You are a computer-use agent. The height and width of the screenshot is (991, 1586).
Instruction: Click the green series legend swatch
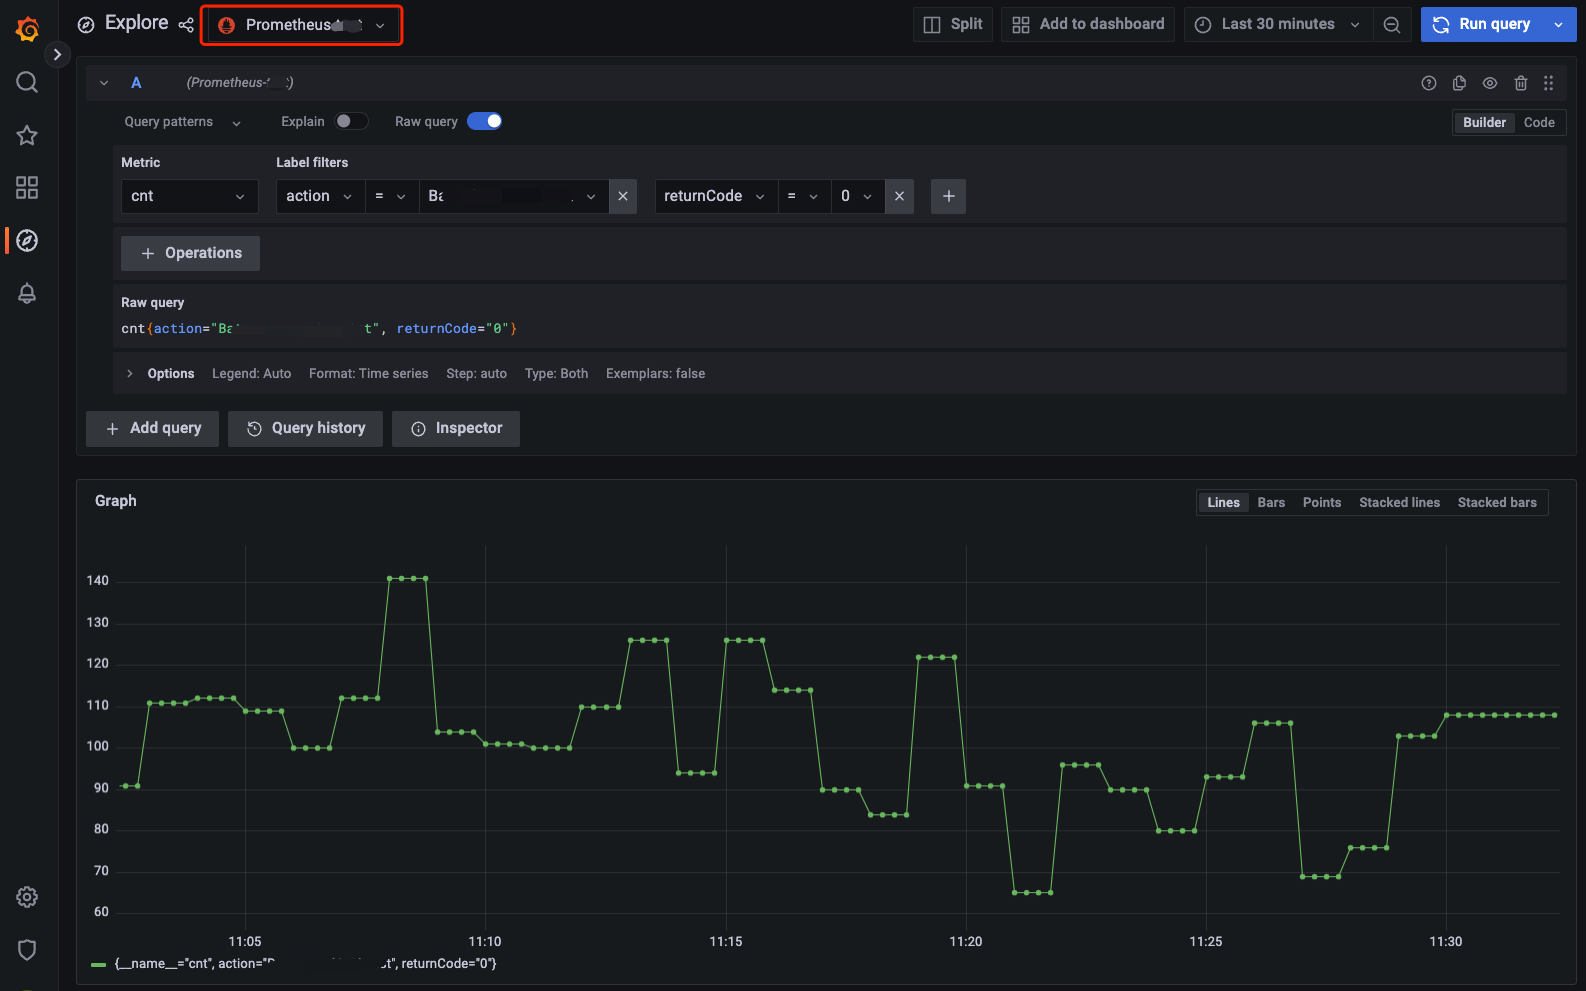point(98,964)
